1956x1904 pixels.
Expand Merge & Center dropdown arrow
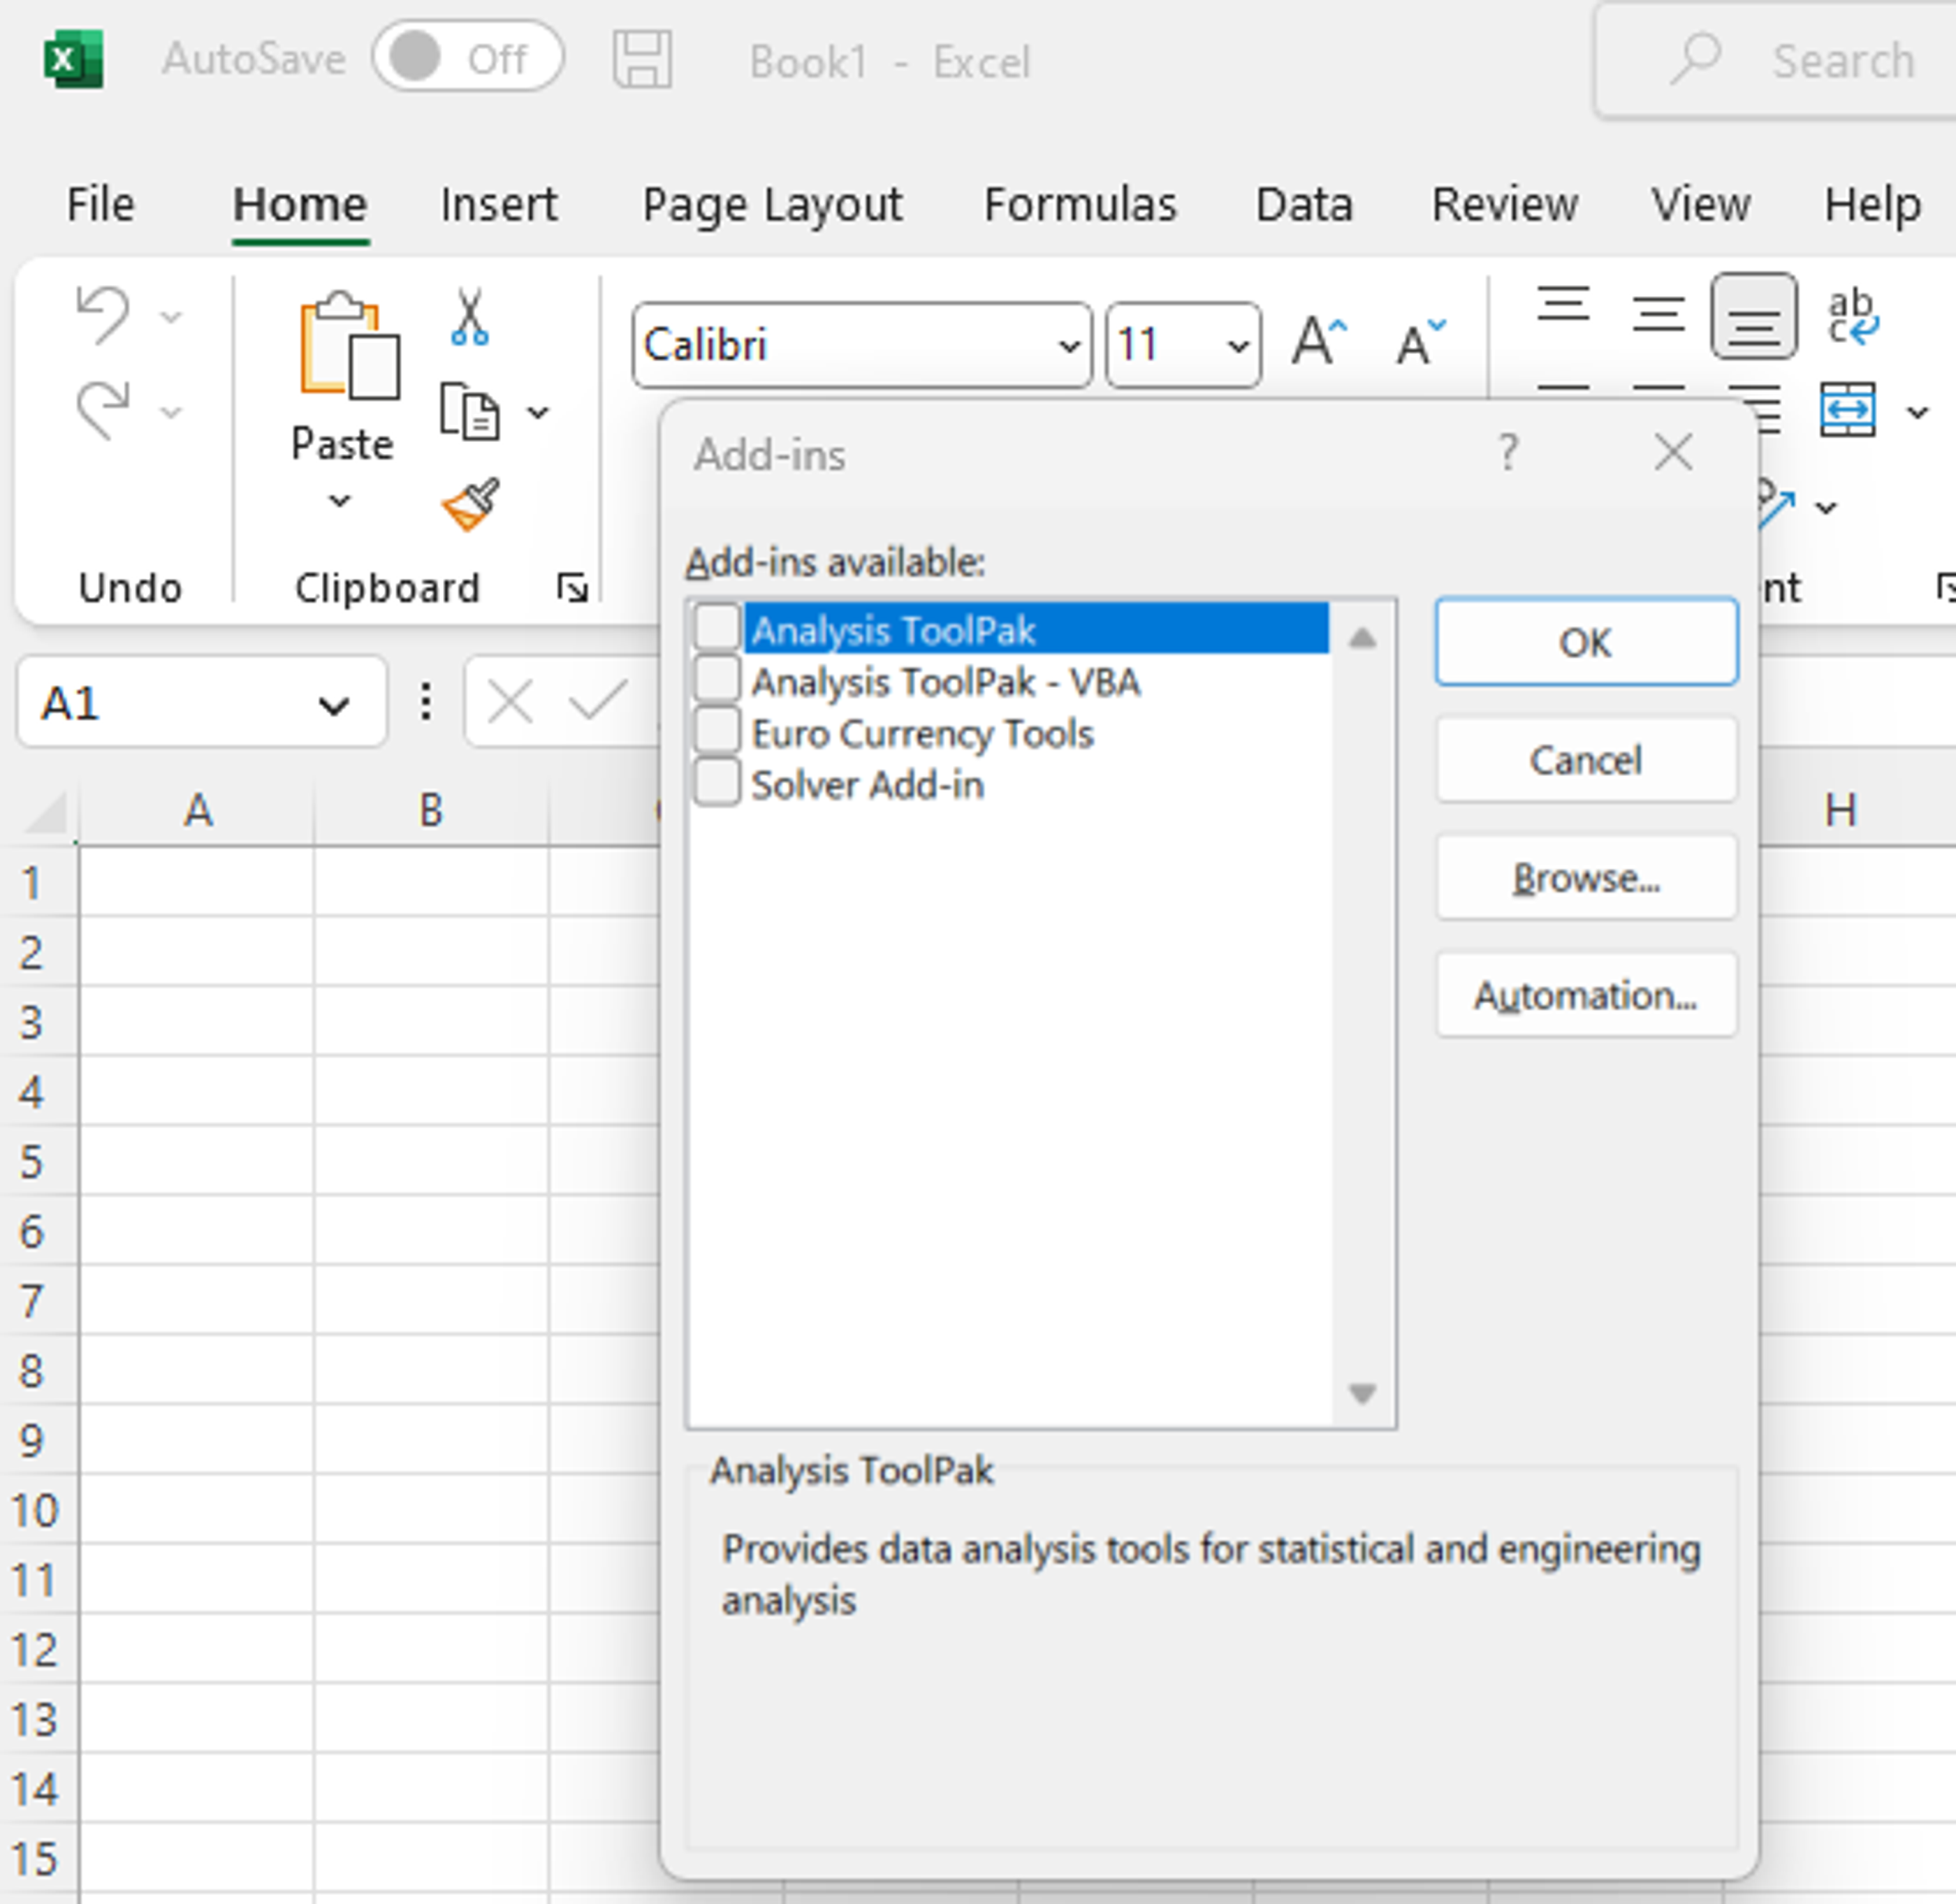[1917, 411]
